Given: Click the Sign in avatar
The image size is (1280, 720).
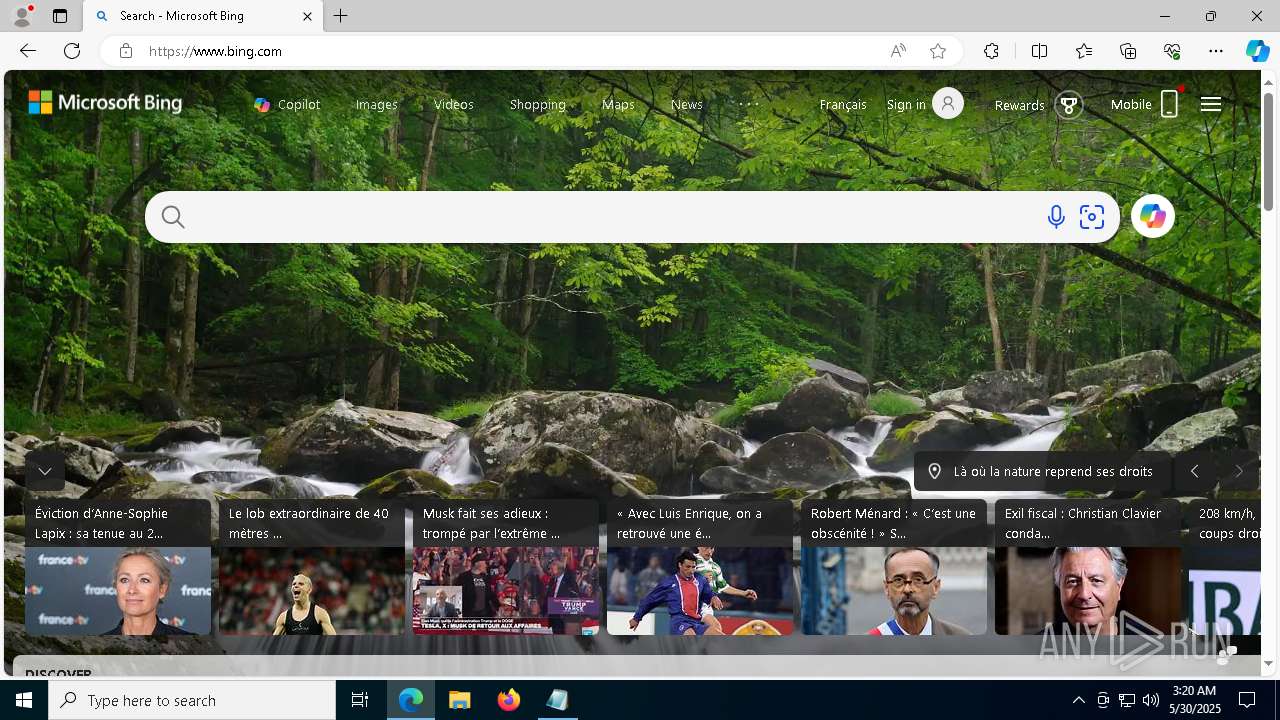Looking at the screenshot, I should click(x=948, y=104).
